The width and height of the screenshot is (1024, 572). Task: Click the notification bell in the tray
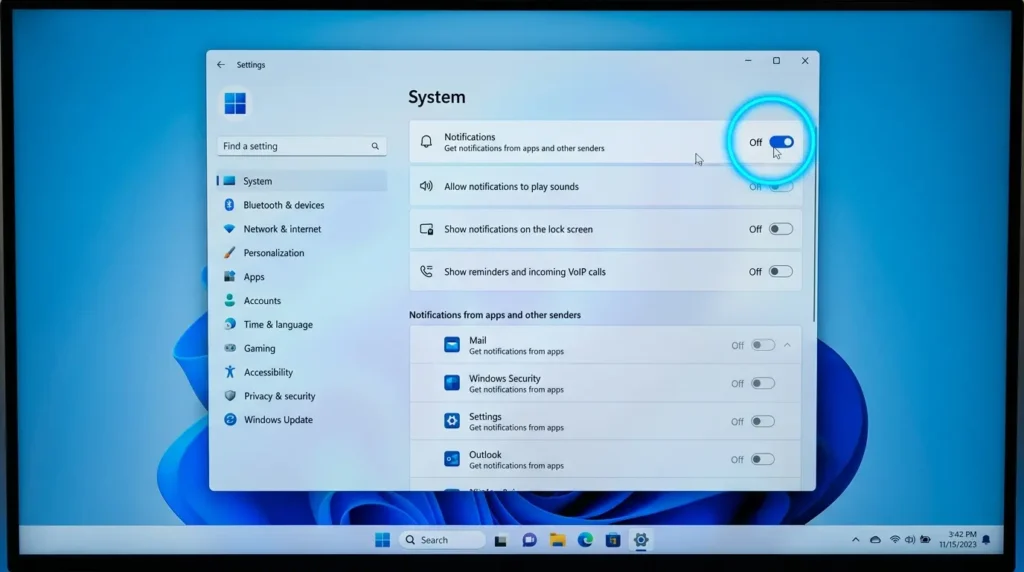(987, 540)
